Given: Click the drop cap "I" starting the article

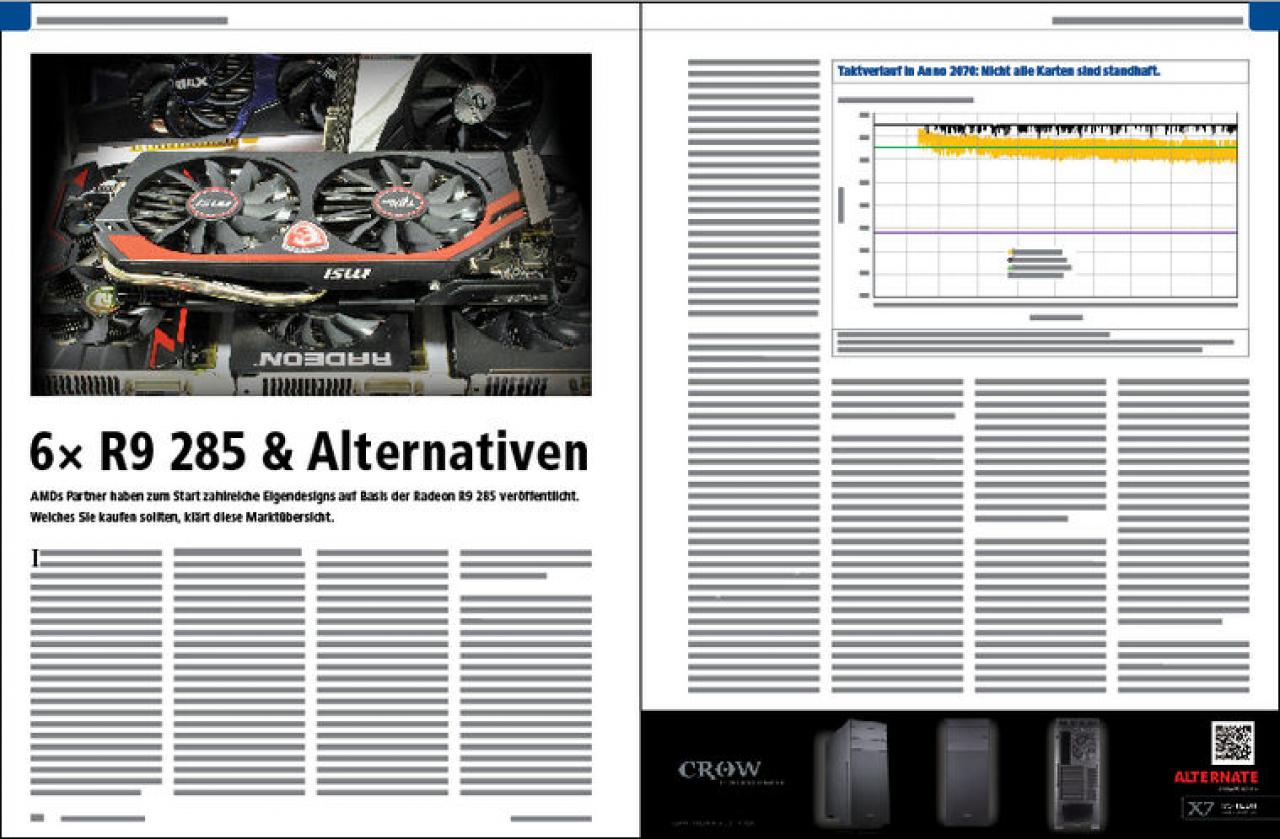Looking at the screenshot, I should click(36, 558).
